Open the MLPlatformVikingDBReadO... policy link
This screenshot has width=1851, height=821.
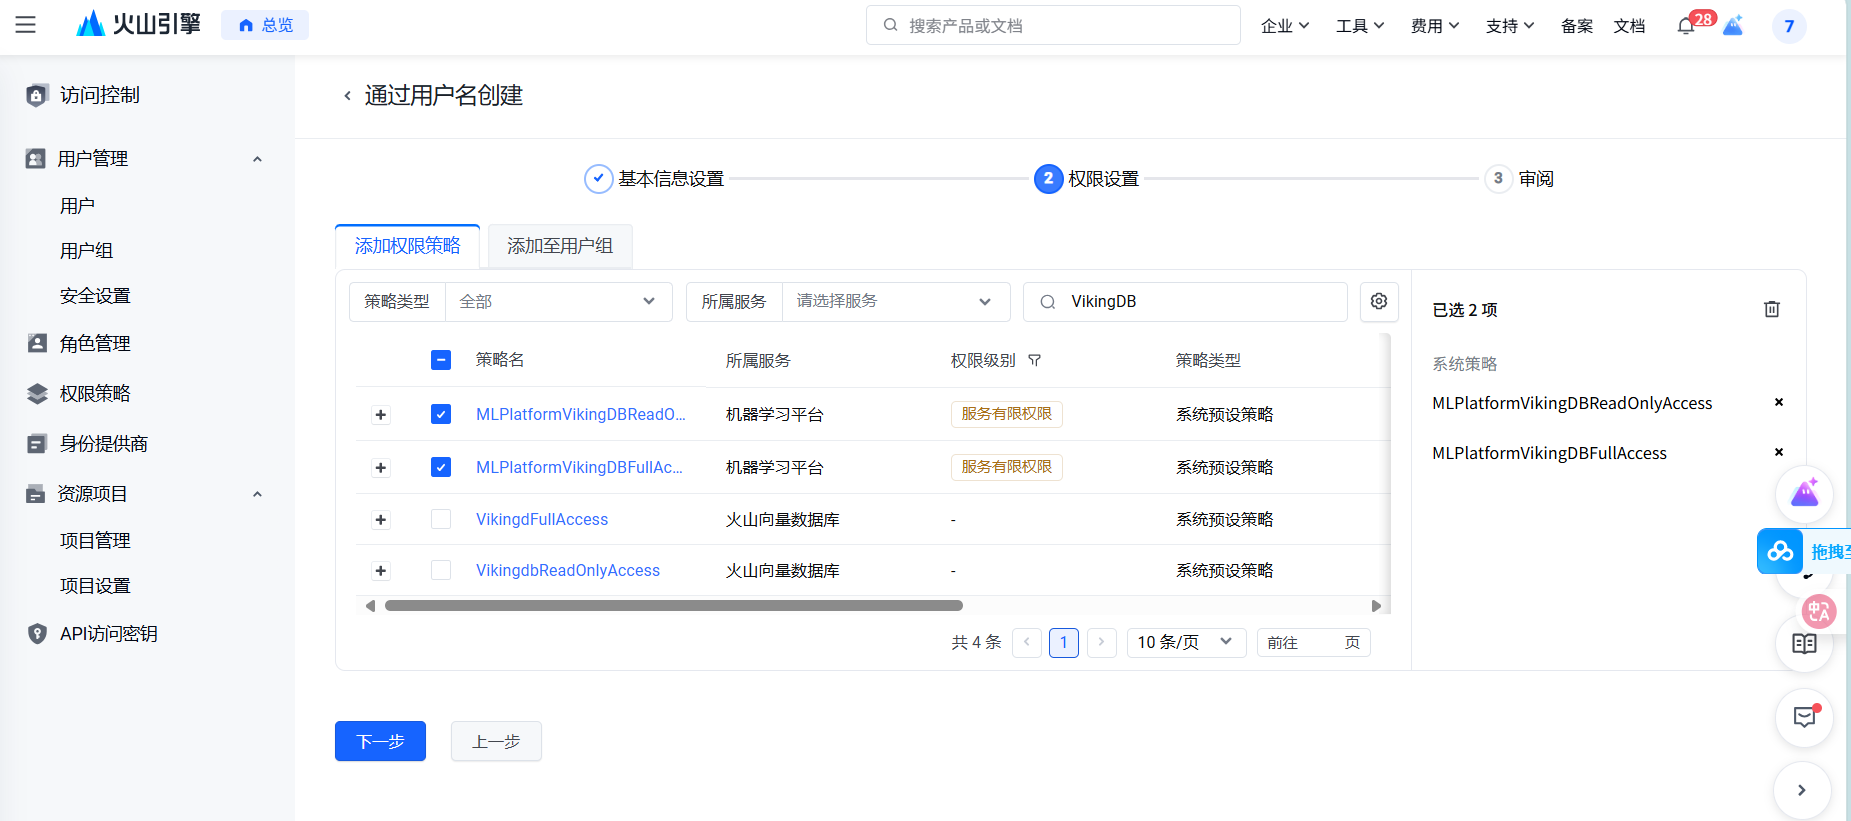click(x=580, y=414)
